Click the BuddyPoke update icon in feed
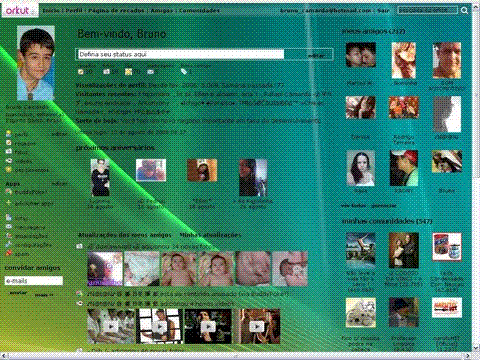Screen dimensions: 480x360 (80, 294)
